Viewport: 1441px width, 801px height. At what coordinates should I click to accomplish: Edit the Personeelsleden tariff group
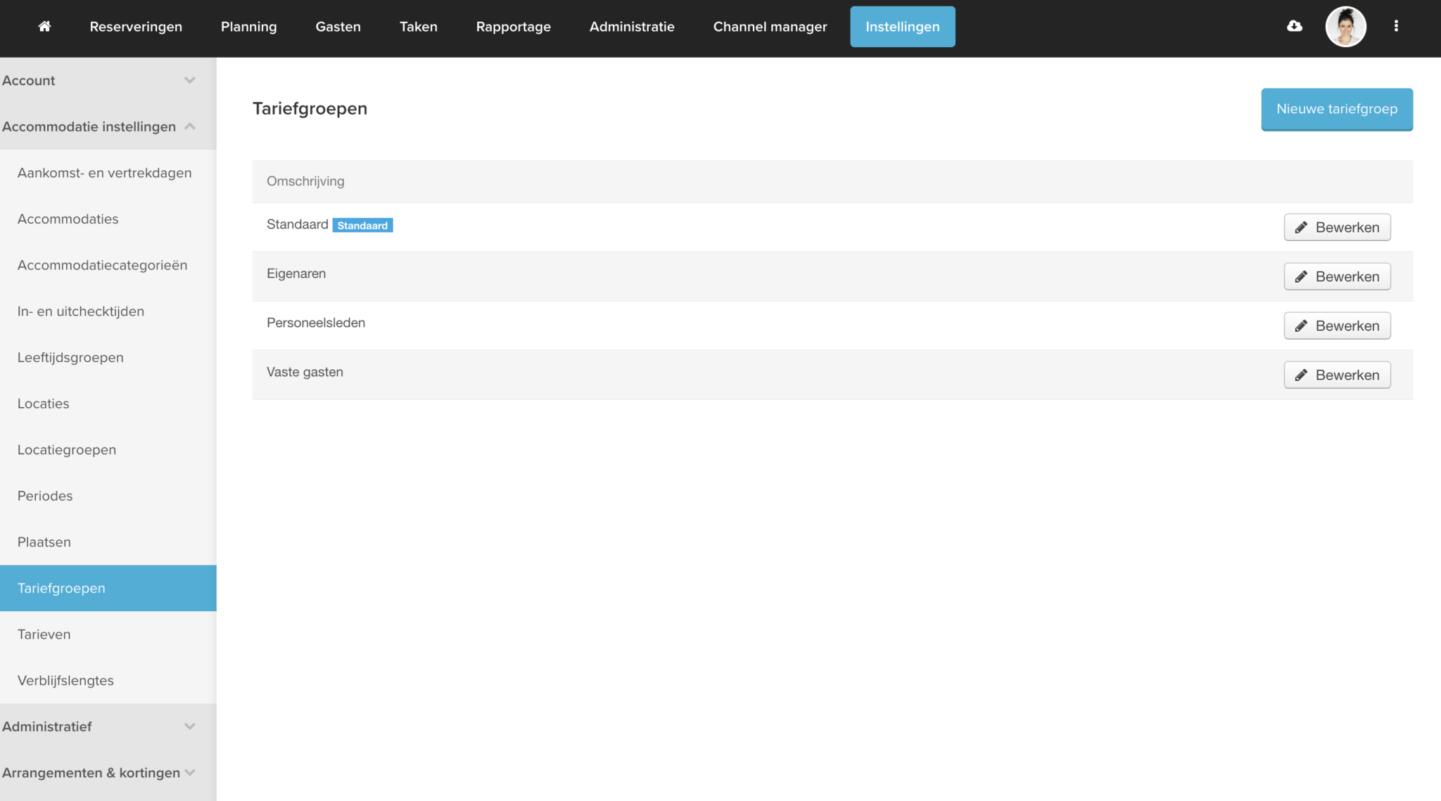[1336, 326]
